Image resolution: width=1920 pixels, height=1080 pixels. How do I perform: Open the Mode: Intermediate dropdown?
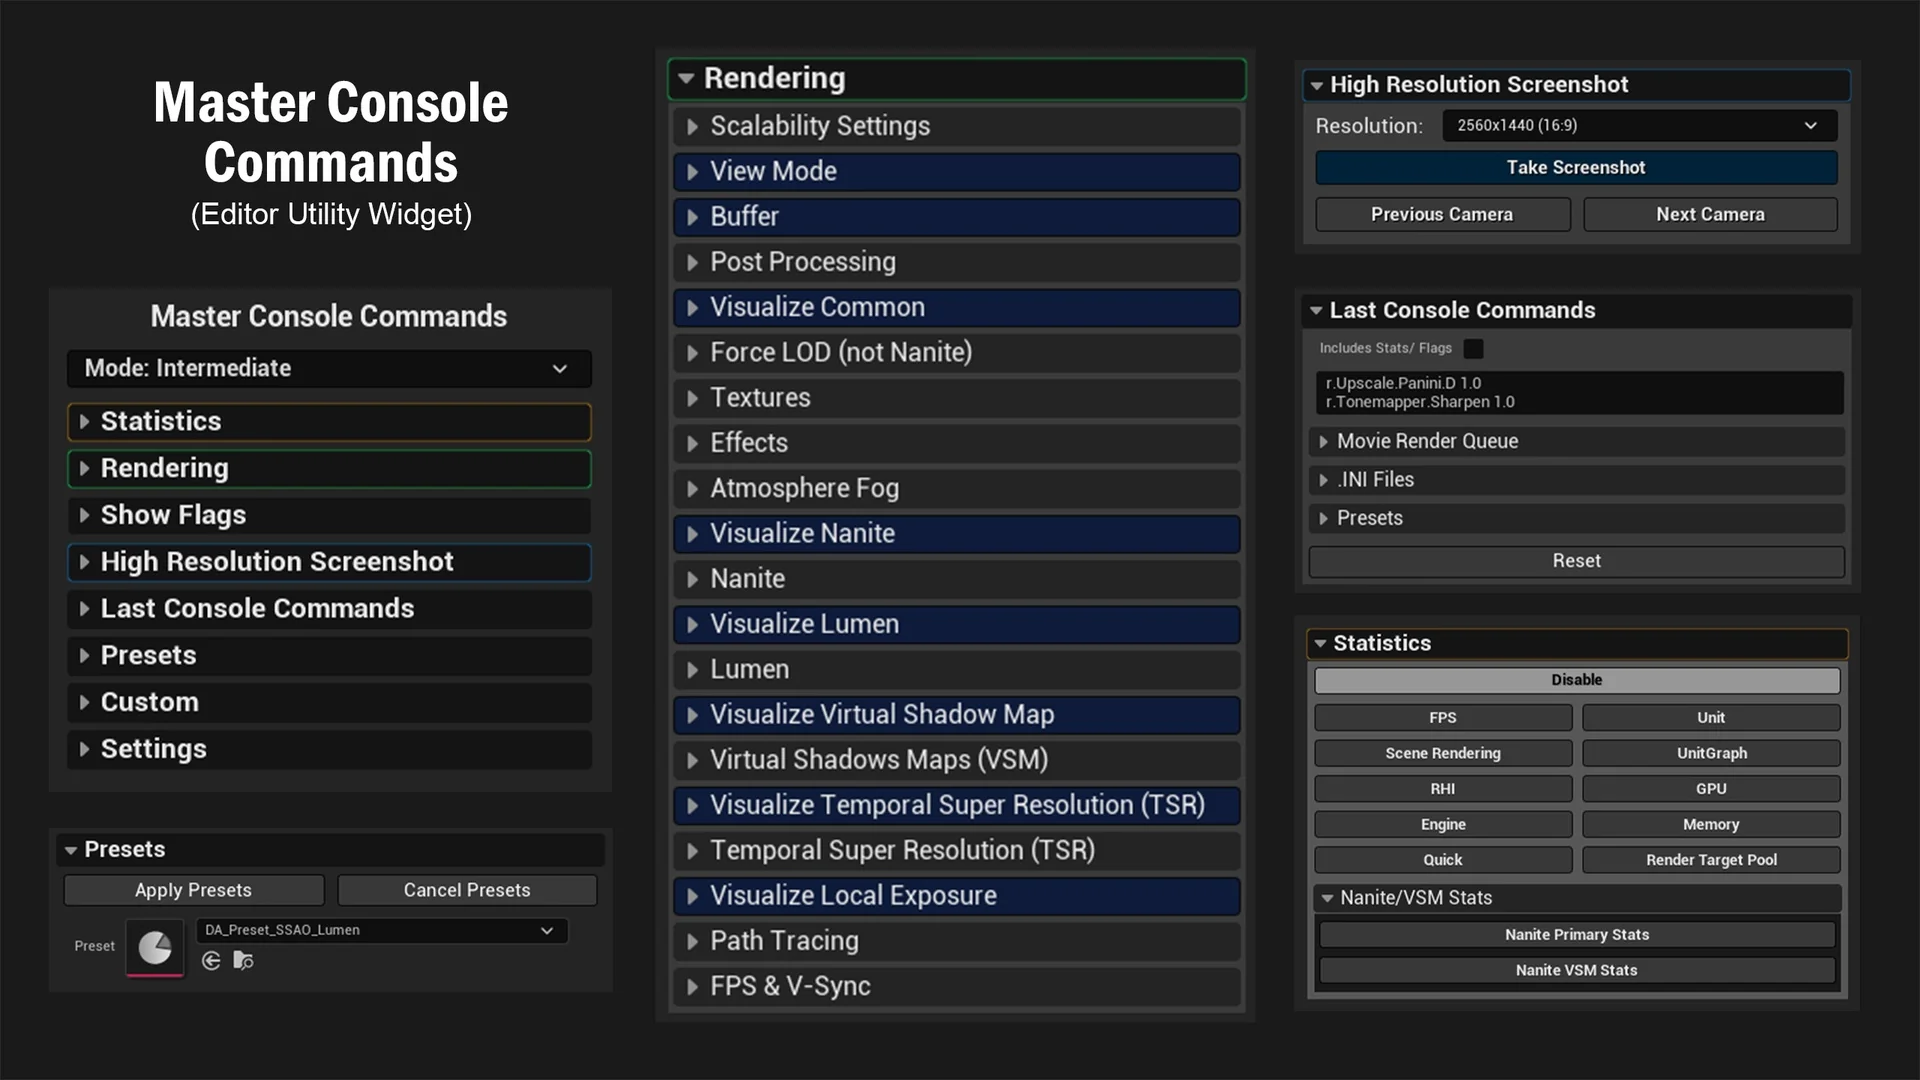[329, 368]
